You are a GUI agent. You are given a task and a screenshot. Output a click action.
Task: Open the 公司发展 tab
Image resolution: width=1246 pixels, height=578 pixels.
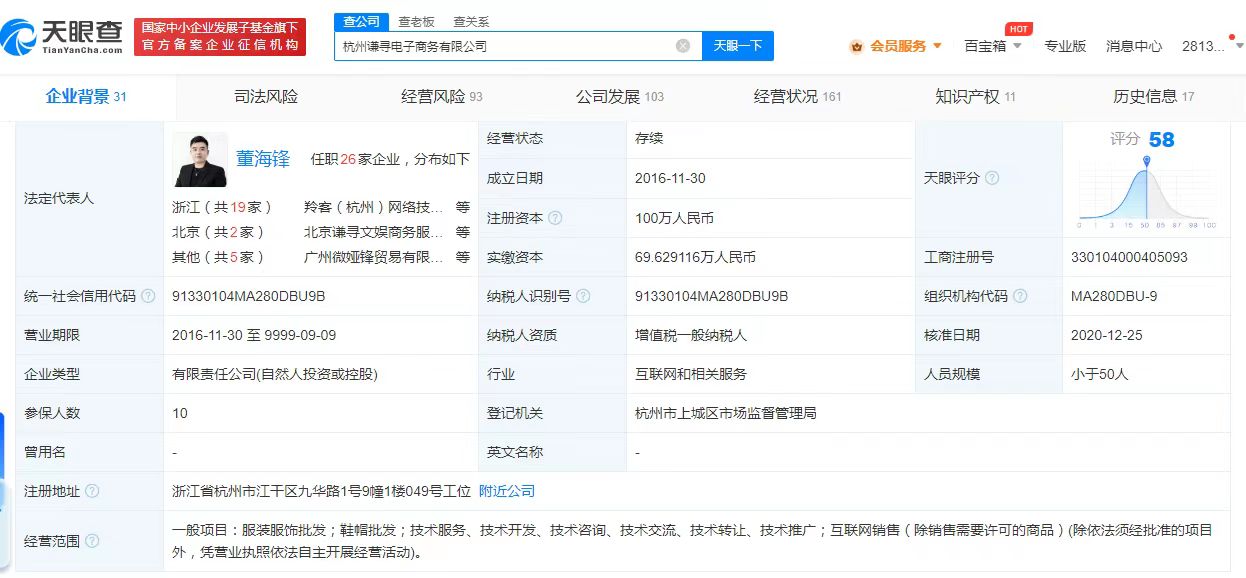(620, 97)
